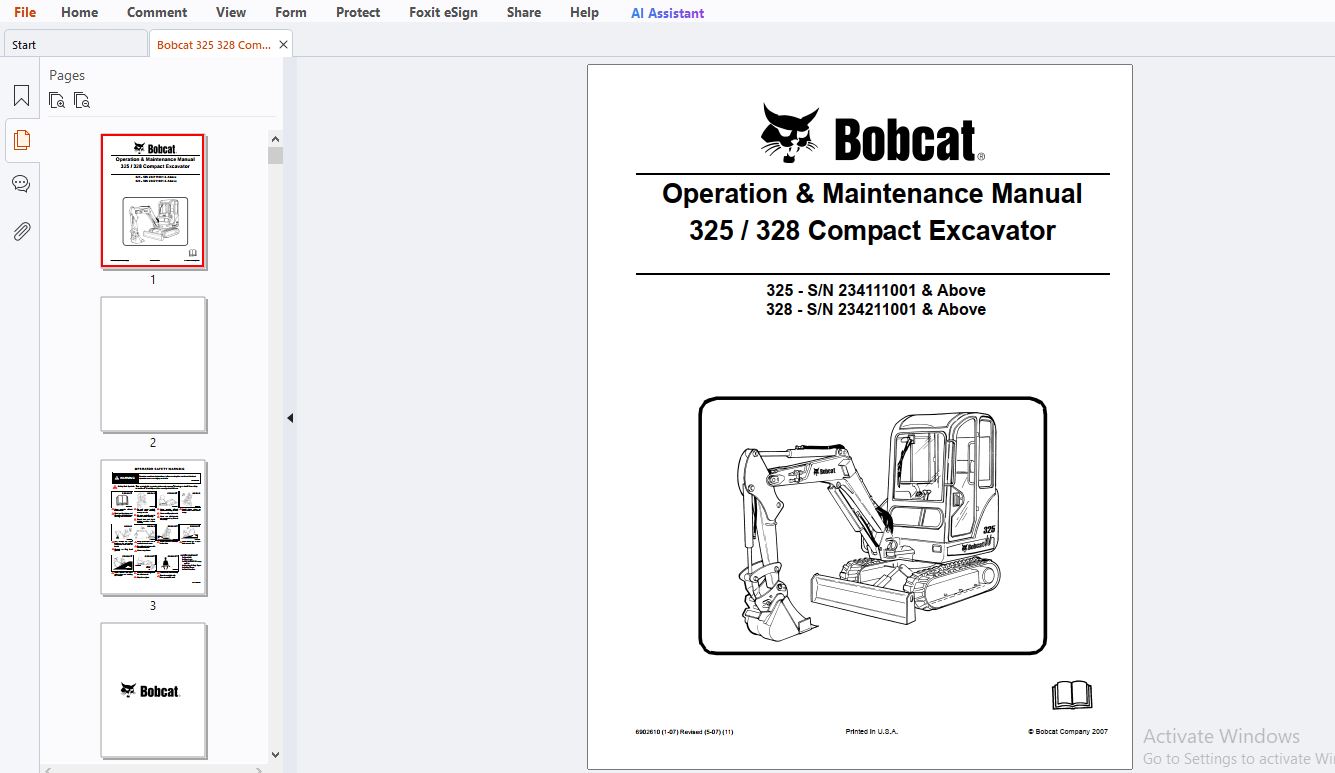Click the excavator illustration

(872, 526)
